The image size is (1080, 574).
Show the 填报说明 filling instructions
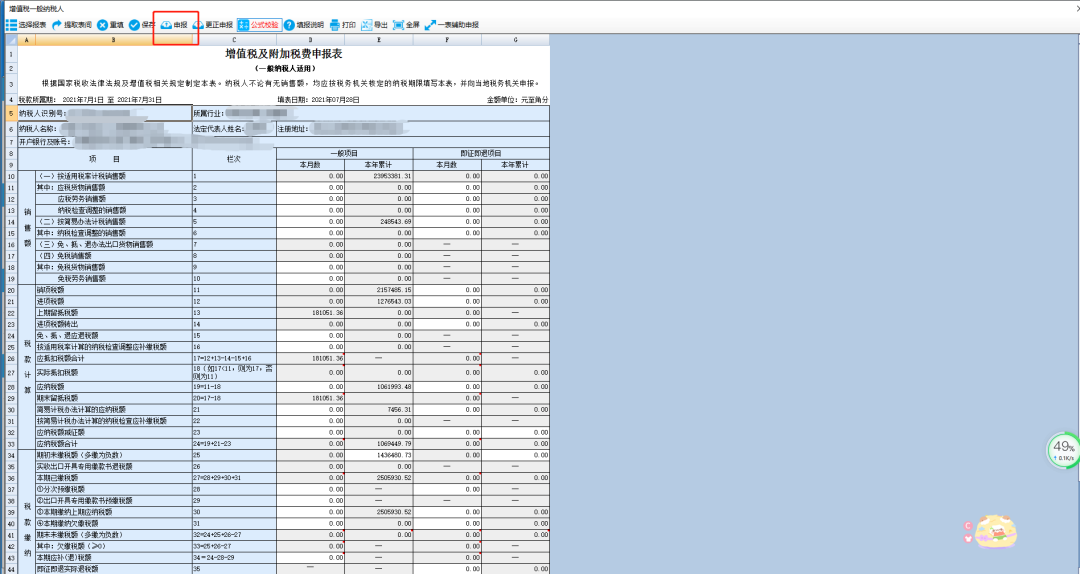pos(304,25)
